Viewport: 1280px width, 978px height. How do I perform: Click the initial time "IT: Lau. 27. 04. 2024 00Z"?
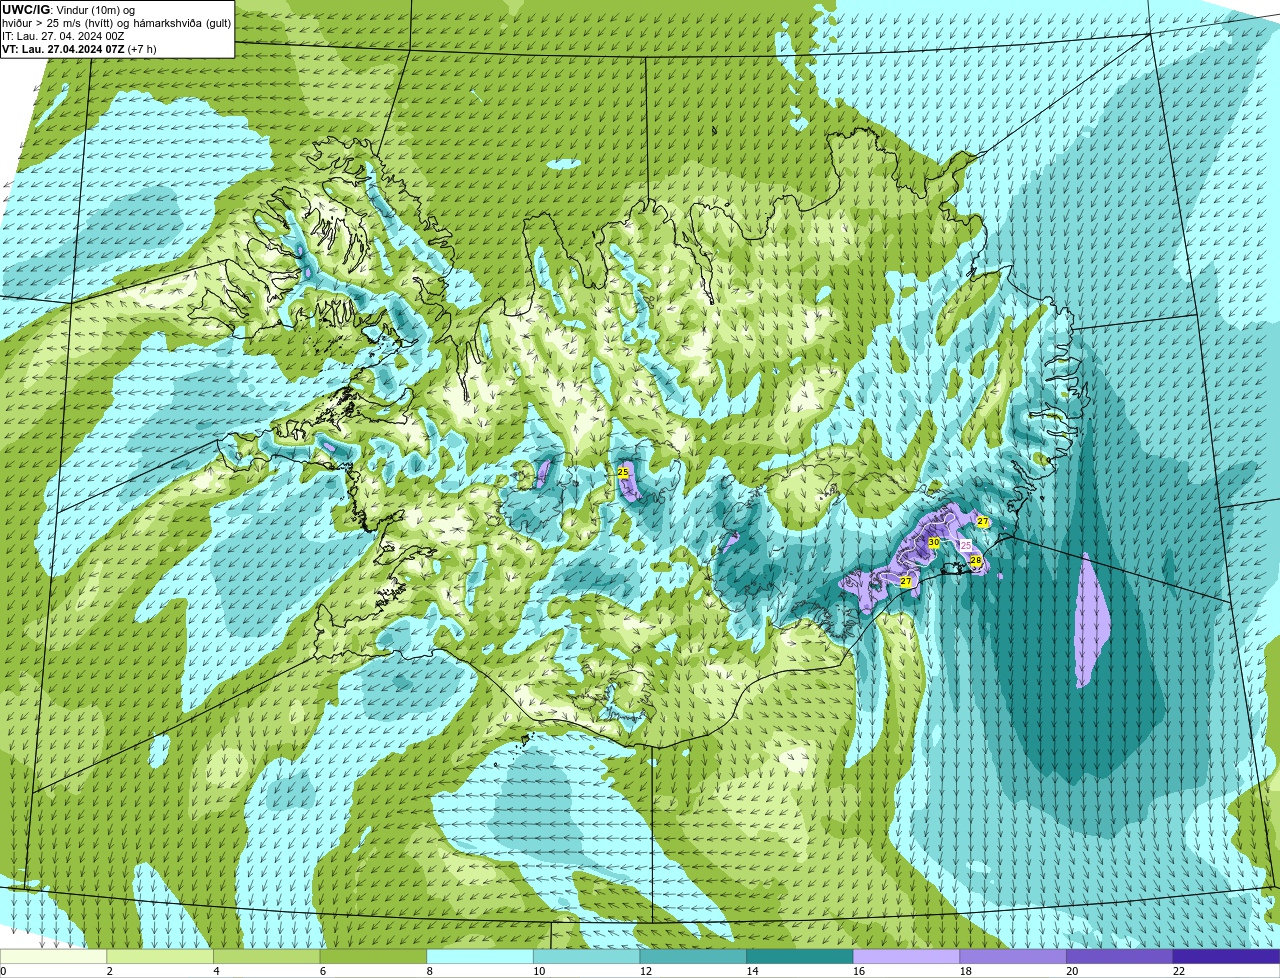coord(63,35)
